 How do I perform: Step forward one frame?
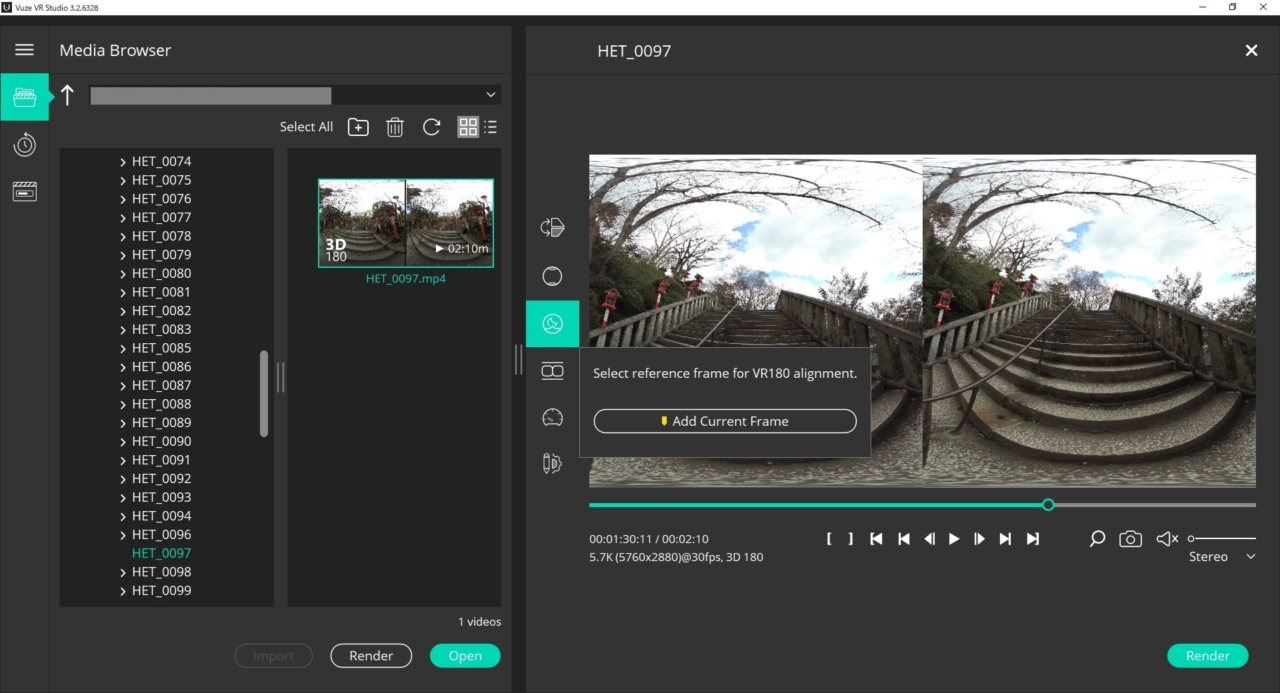(979, 539)
